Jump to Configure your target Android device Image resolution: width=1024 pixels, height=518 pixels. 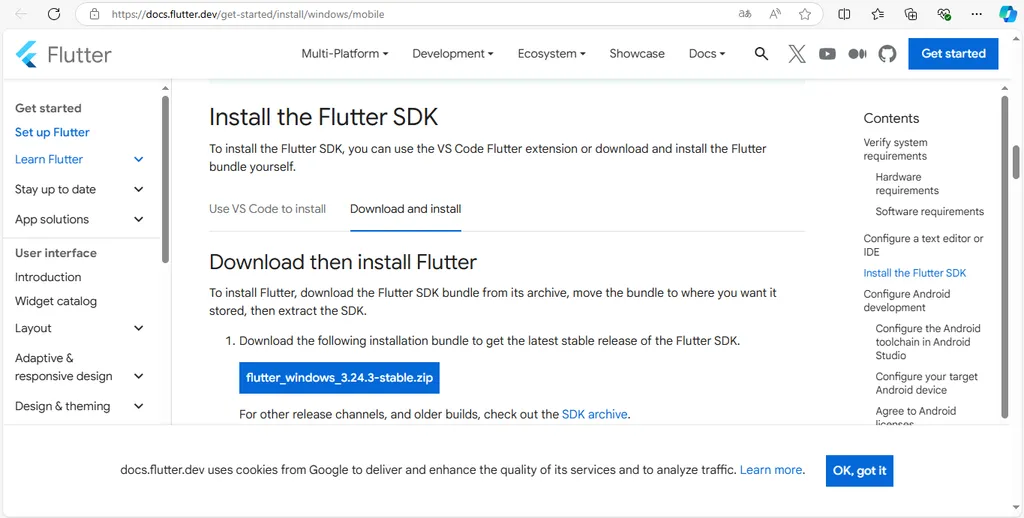[927, 383]
